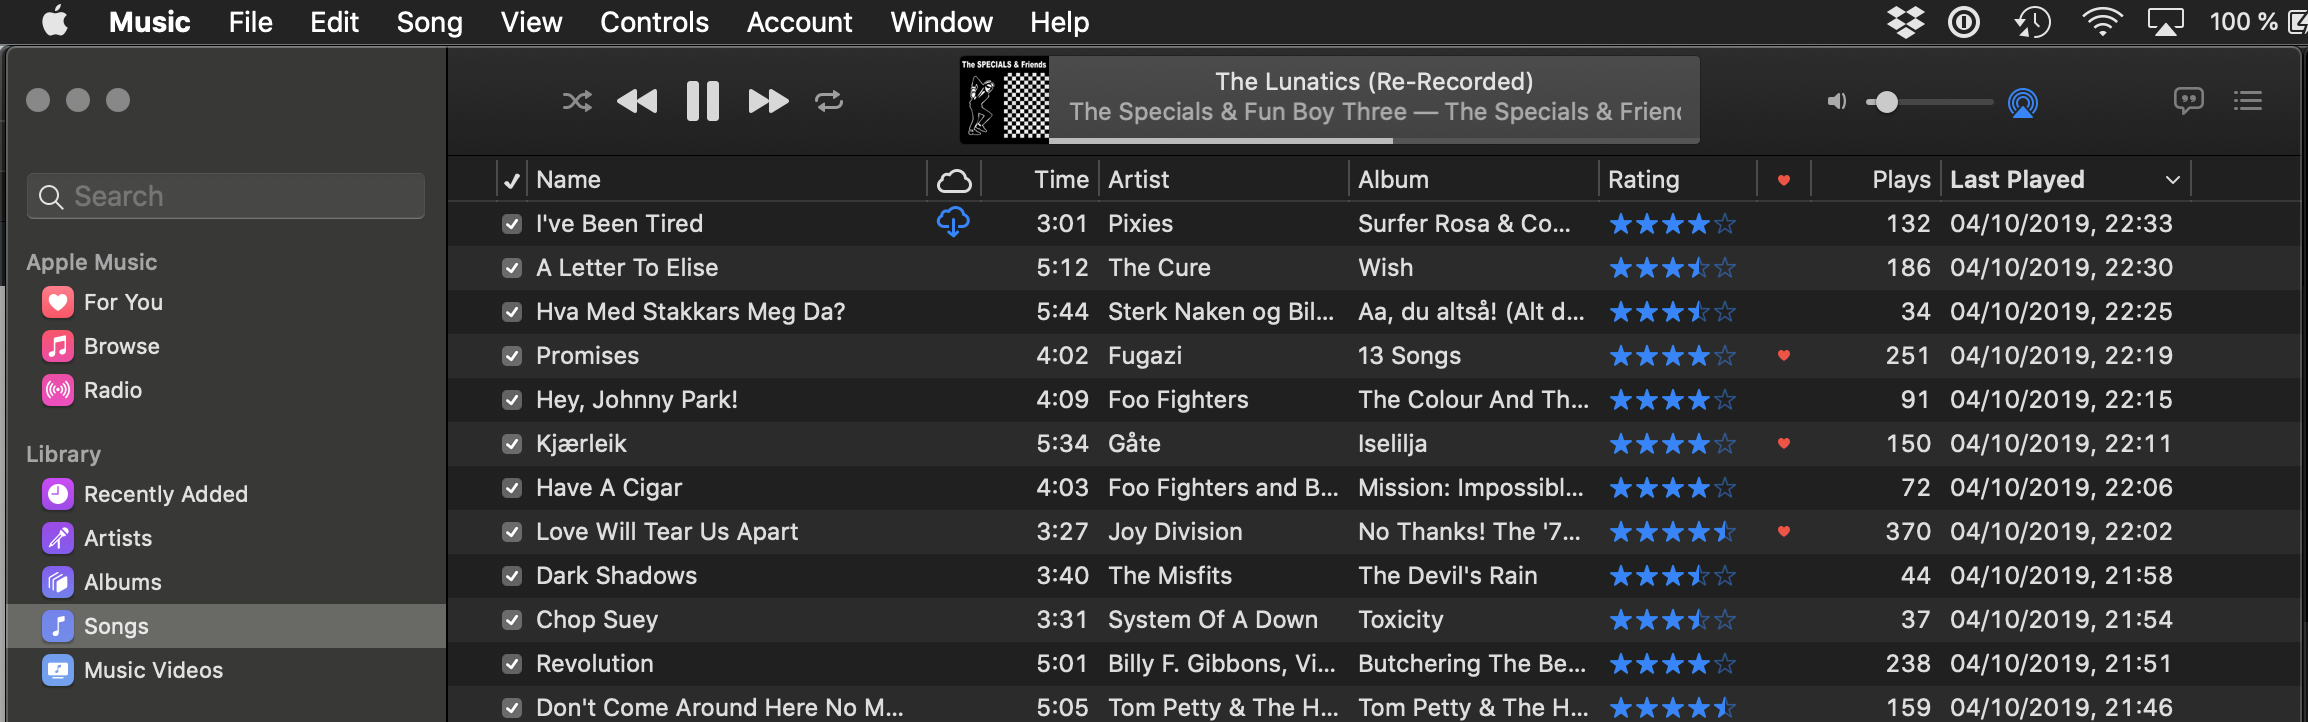Screen dimensions: 2308x722
Task: Open the Account menu
Action: click(799, 22)
